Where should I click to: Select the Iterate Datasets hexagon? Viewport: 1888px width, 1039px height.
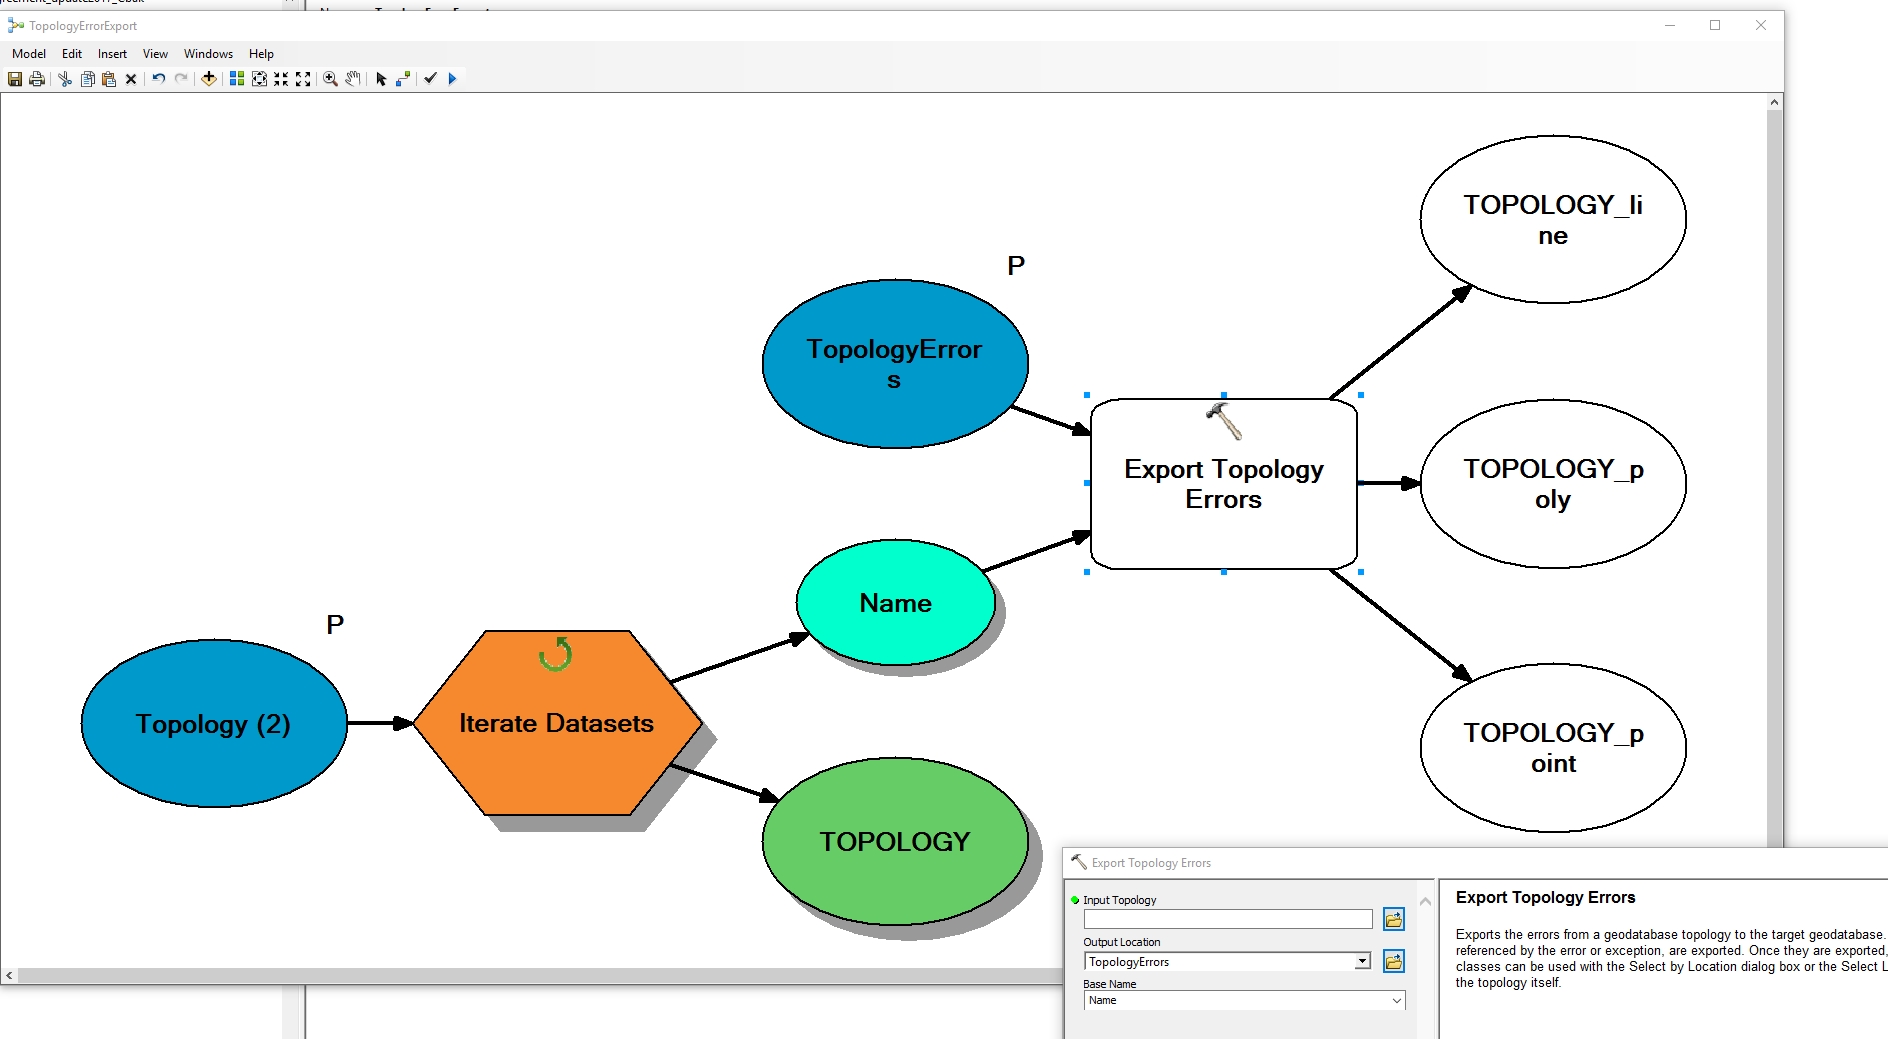tap(557, 723)
